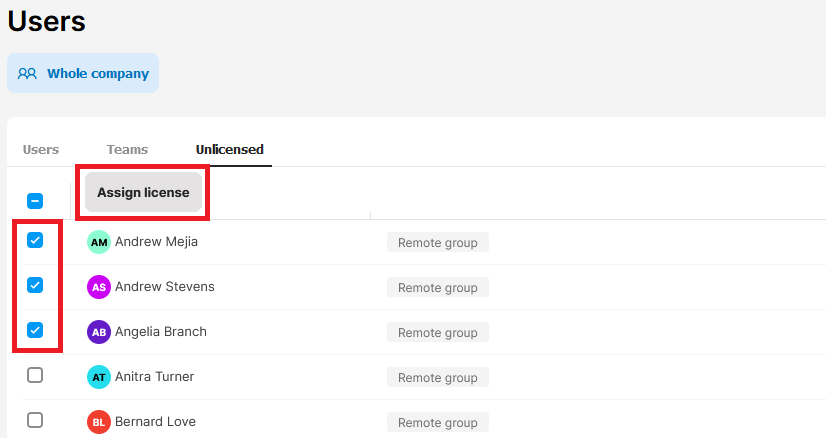
Task: Click the people icon in Whole company
Action: click(27, 73)
